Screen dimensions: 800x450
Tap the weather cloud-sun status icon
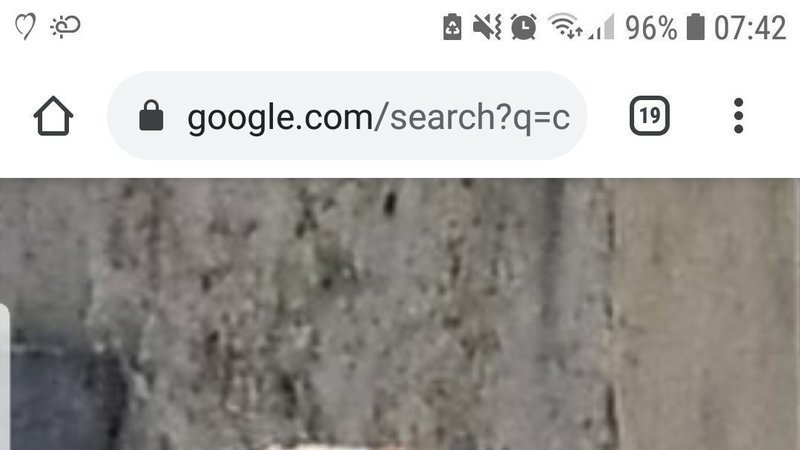coord(65,27)
